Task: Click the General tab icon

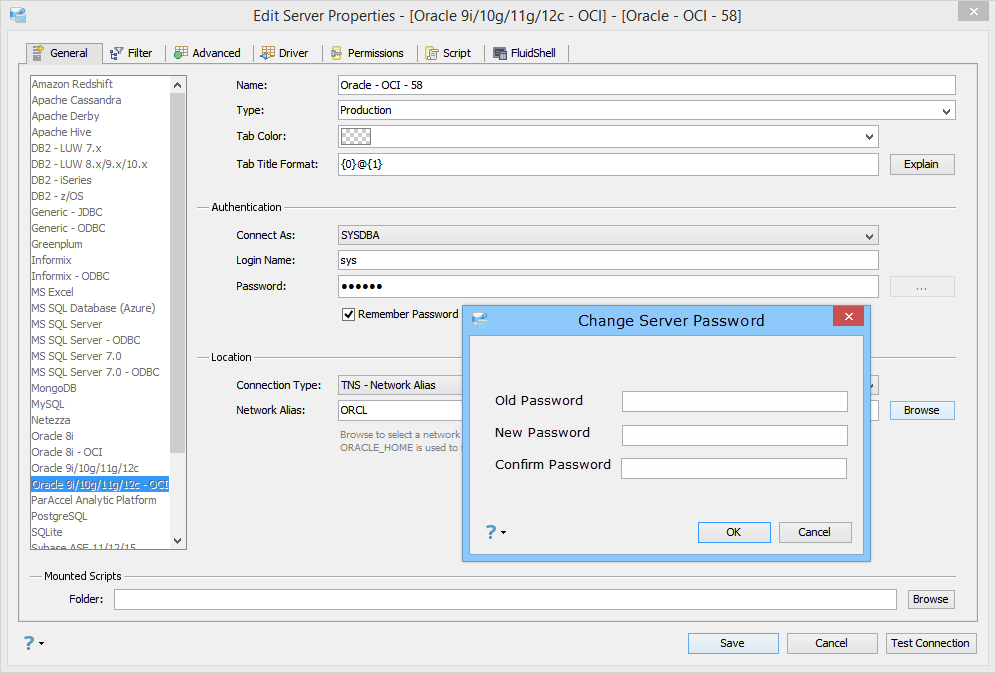Action: click(x=38, y=53)
